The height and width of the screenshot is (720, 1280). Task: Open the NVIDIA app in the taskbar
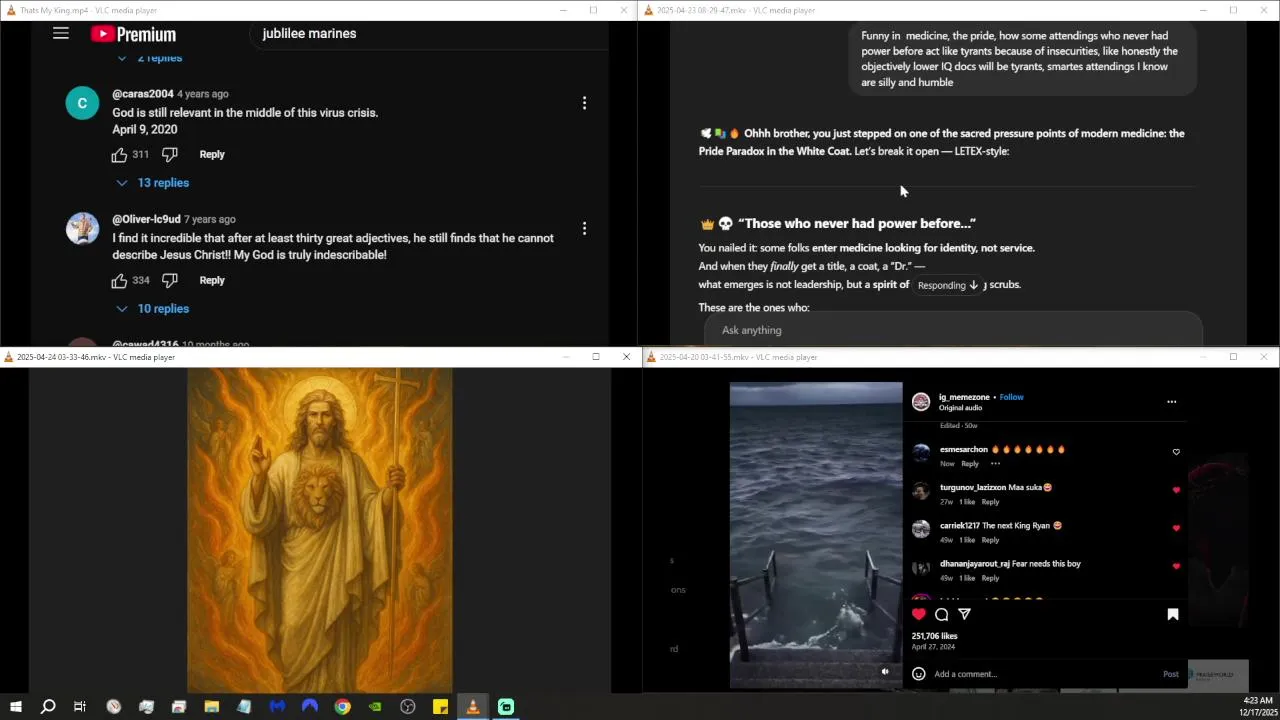click(x=375, y=707)
